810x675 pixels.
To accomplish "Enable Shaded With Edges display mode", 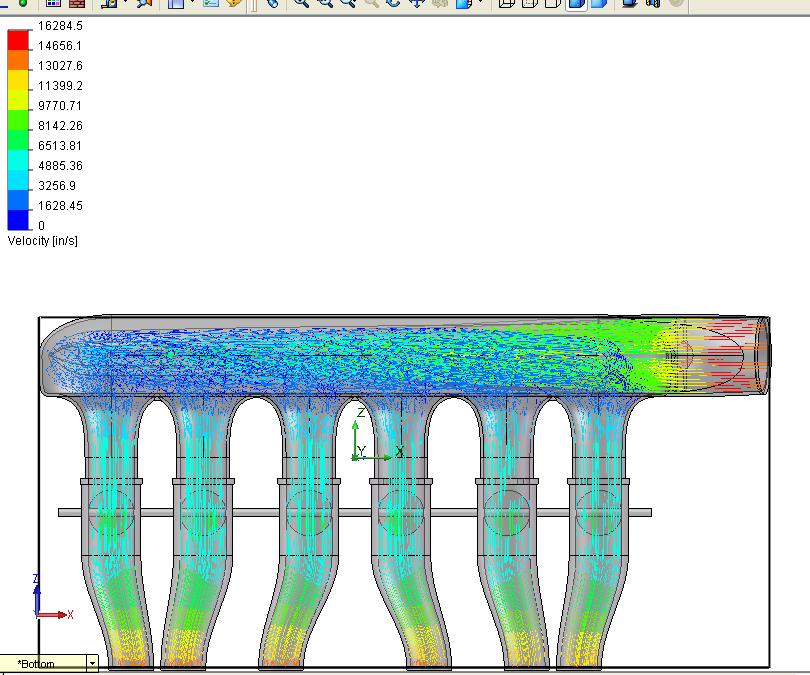I will click(576, 4).
